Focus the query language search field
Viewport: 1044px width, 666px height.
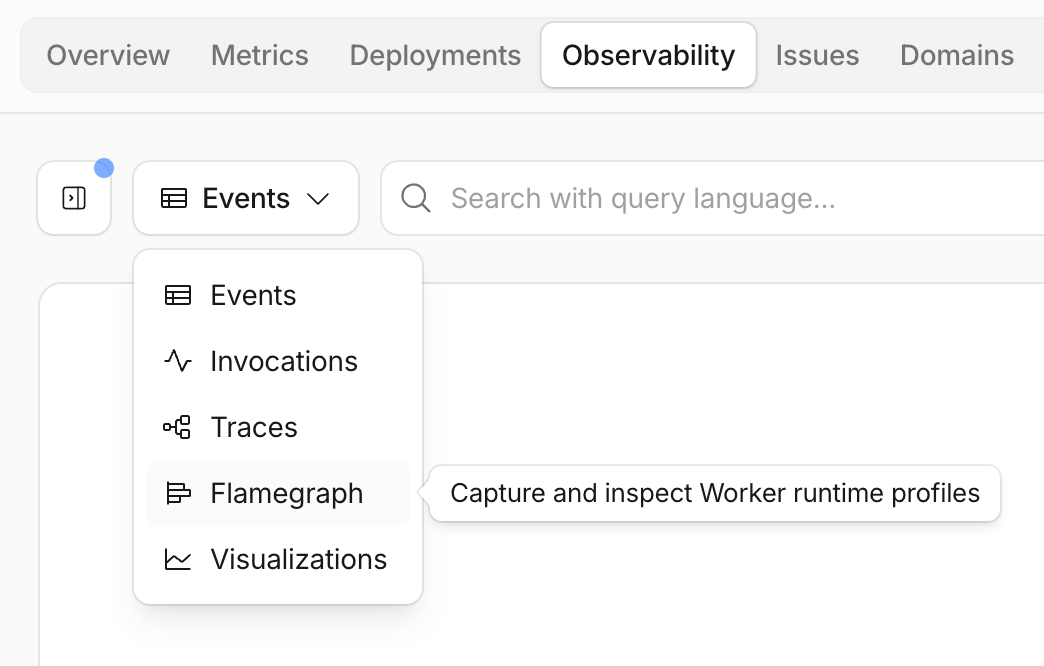click(x=712, y=198)
